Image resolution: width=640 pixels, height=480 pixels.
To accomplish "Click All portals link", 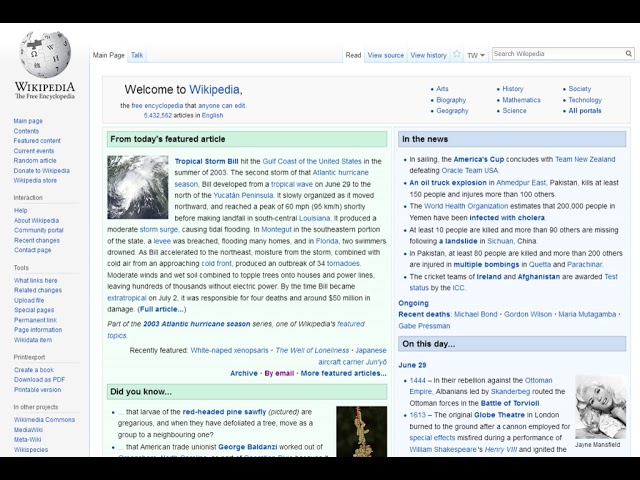I will [x=585, y=111].
